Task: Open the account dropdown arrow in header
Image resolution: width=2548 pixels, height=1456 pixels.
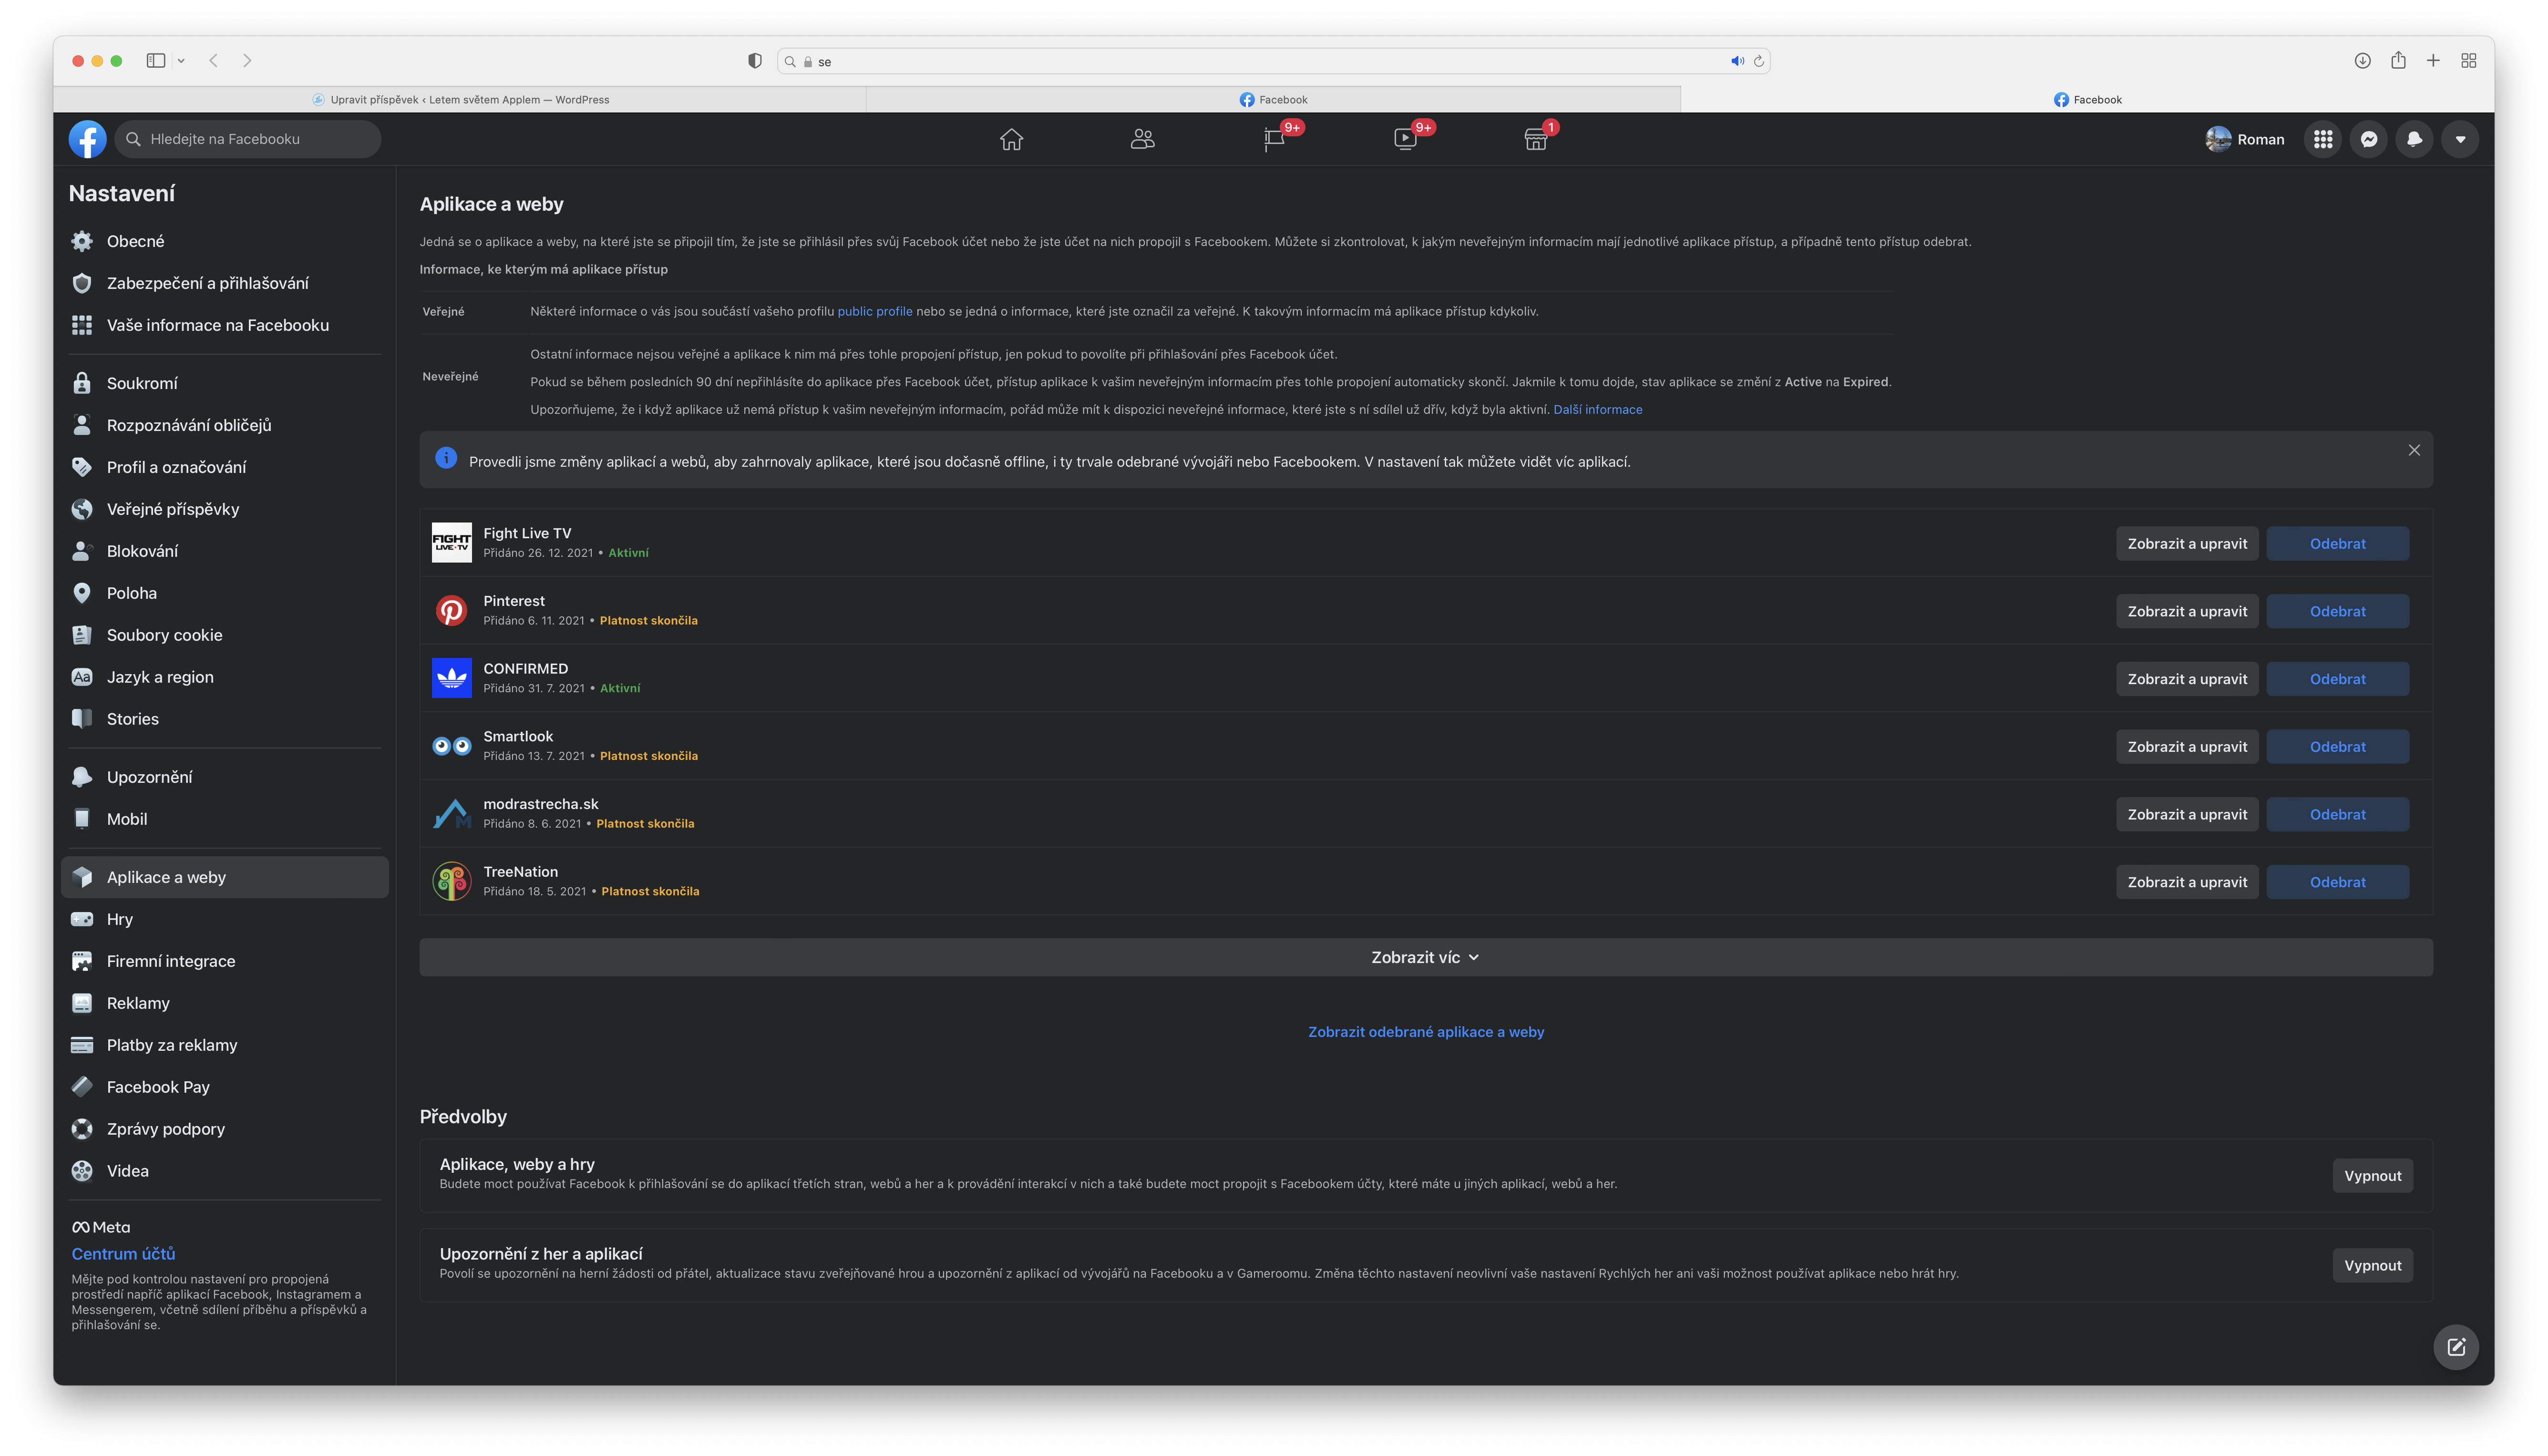Action: tap(2460, 139)
